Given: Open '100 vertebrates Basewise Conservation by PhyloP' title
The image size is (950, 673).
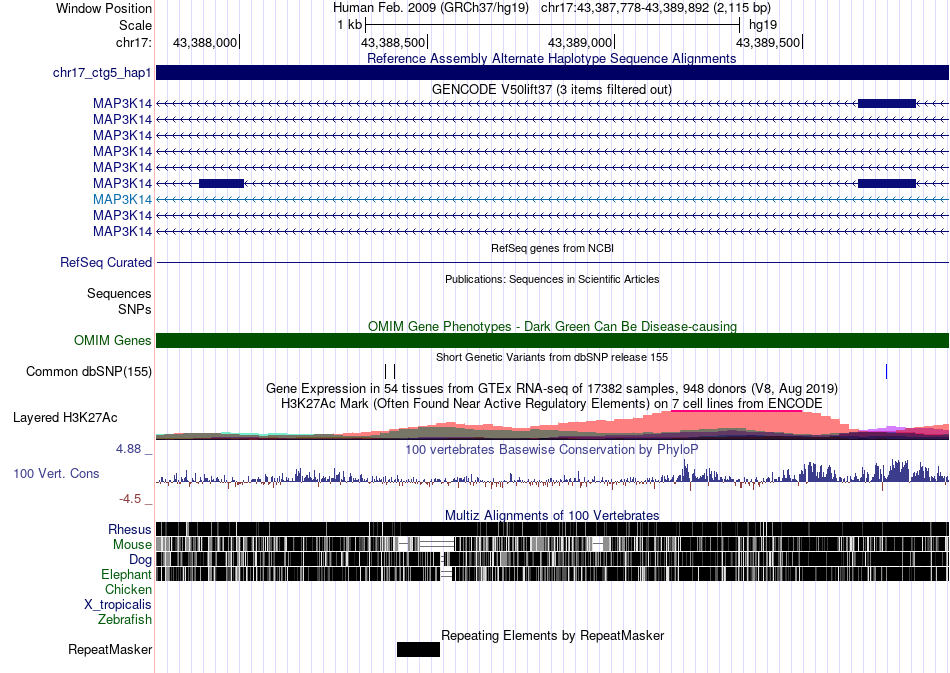Looking at the screenshot, I should [551, 449].
